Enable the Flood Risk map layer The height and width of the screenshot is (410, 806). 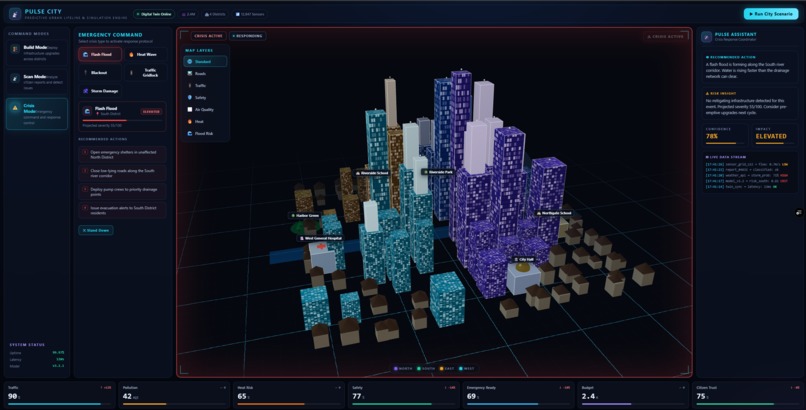pyautogui.click(x=205, y=134)
